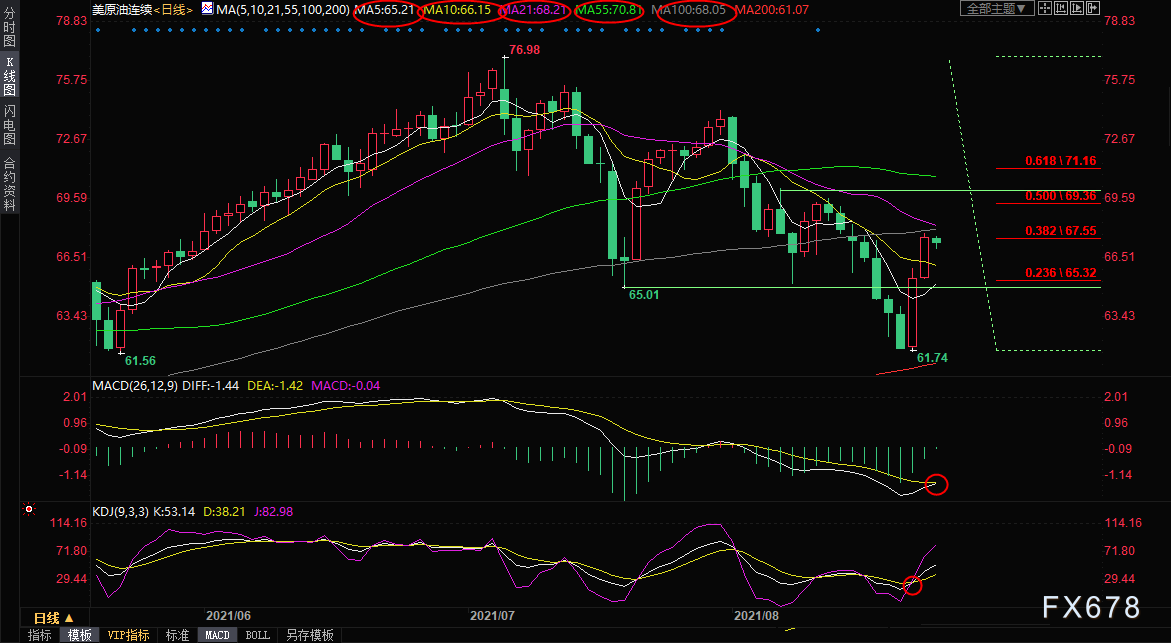This screenshot has height=643, width=1171.
Task: Click the 美原油连续 contract title
Action: click(x=122, y=10)
